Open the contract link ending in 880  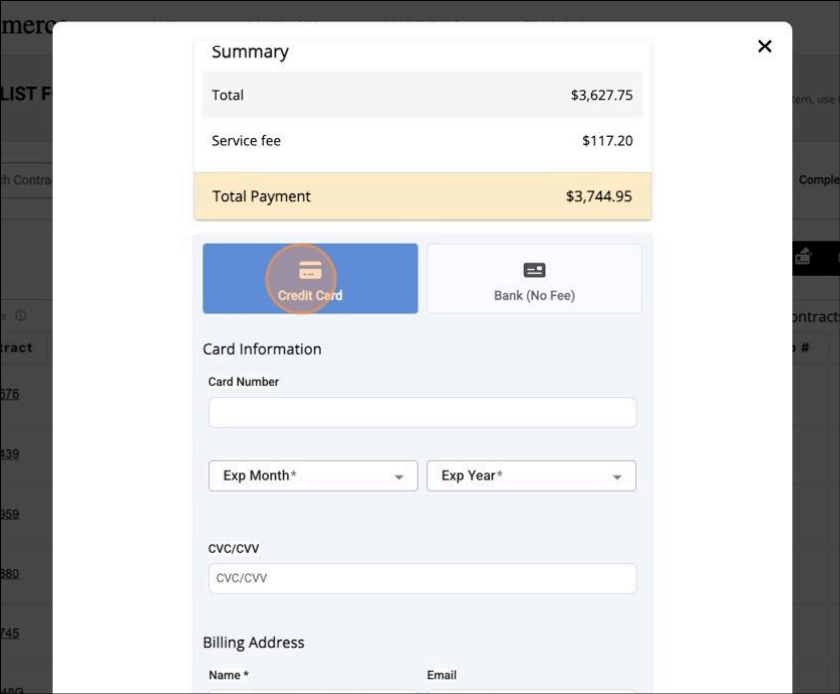[x=9, y=574]
